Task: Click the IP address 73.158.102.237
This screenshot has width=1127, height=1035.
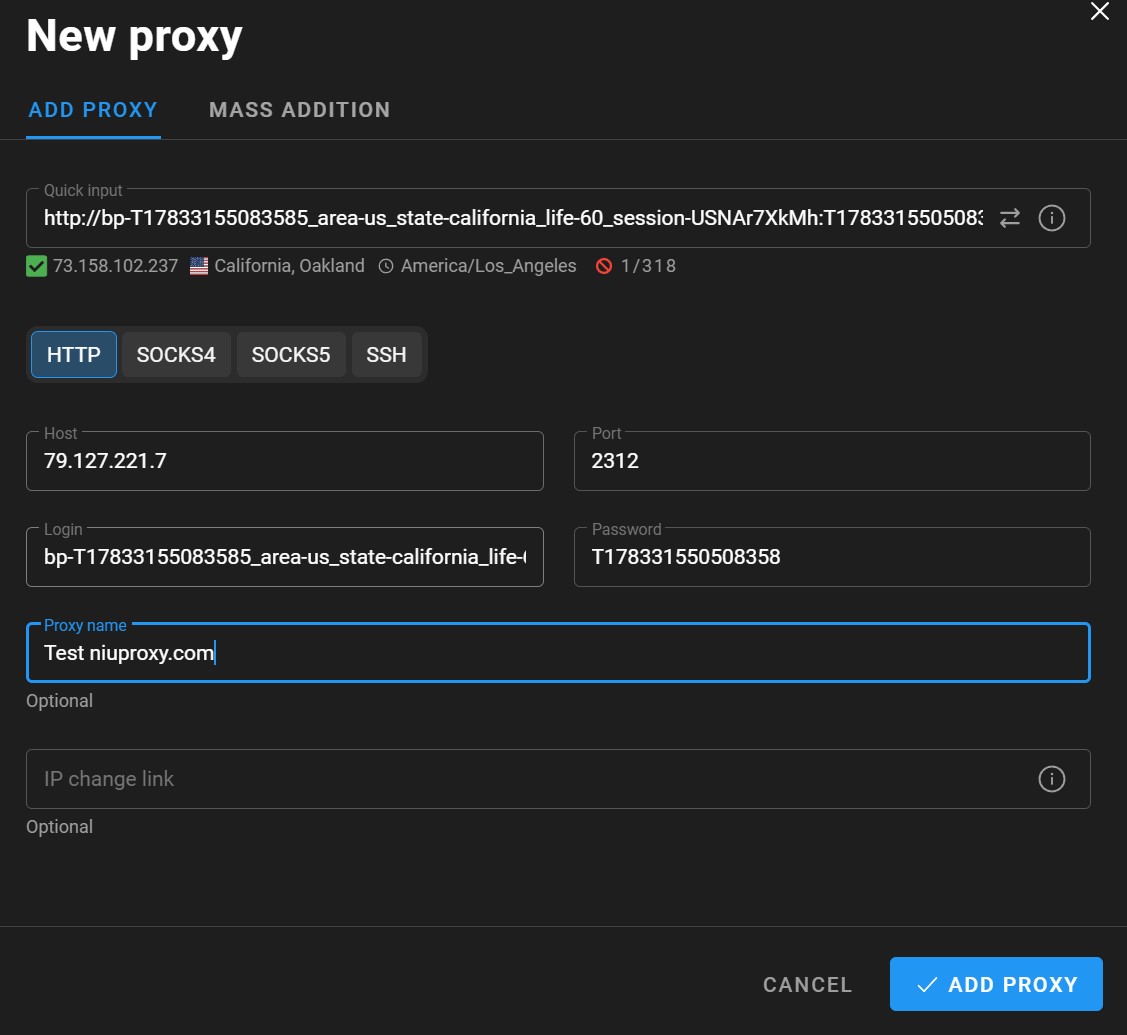Action: [x=115, y=266]
